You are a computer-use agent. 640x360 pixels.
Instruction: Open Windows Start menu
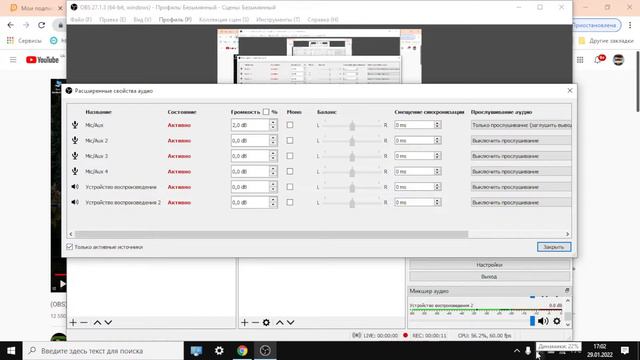[x=11, y=351]
